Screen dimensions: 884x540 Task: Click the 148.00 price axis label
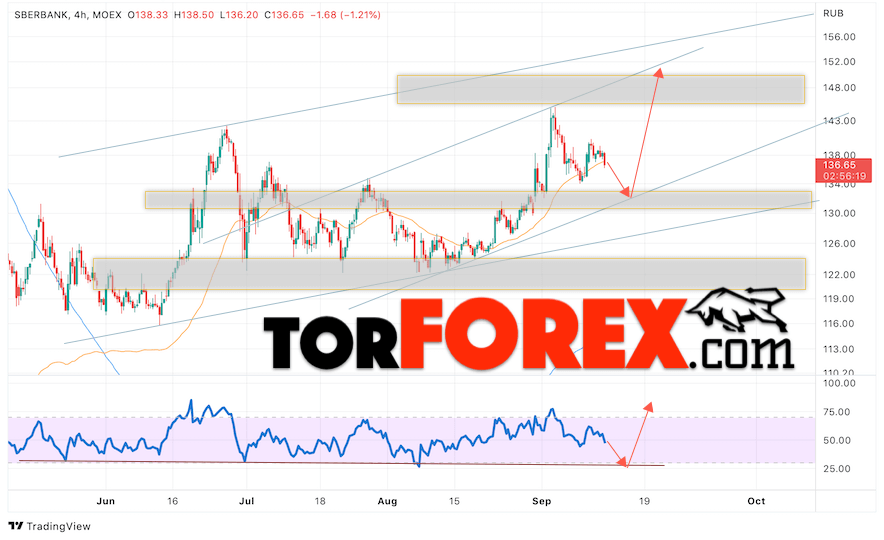point(839,88)
